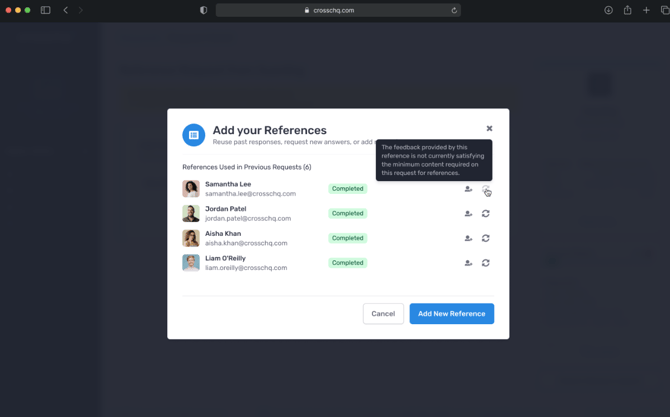Click the reuse icon for Samantha Lee
670x417 pixels.
tap(468, 189)
